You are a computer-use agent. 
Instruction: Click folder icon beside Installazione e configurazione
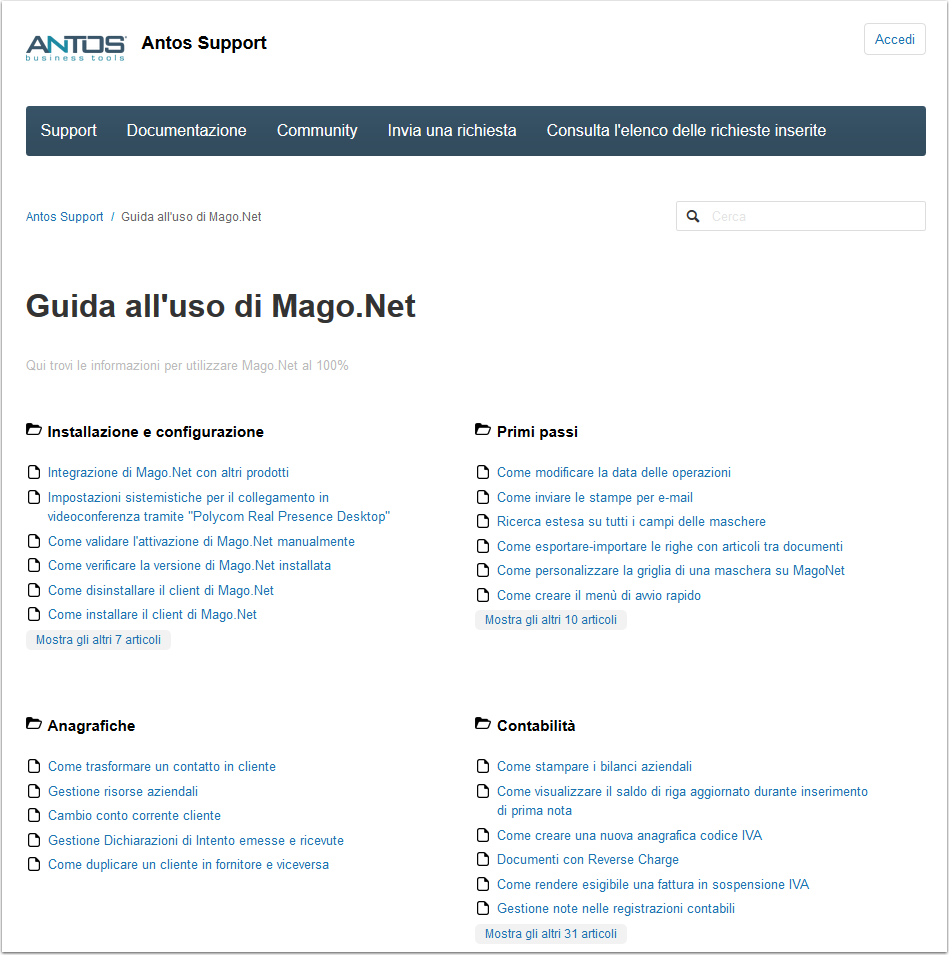[x=34, y=430]
